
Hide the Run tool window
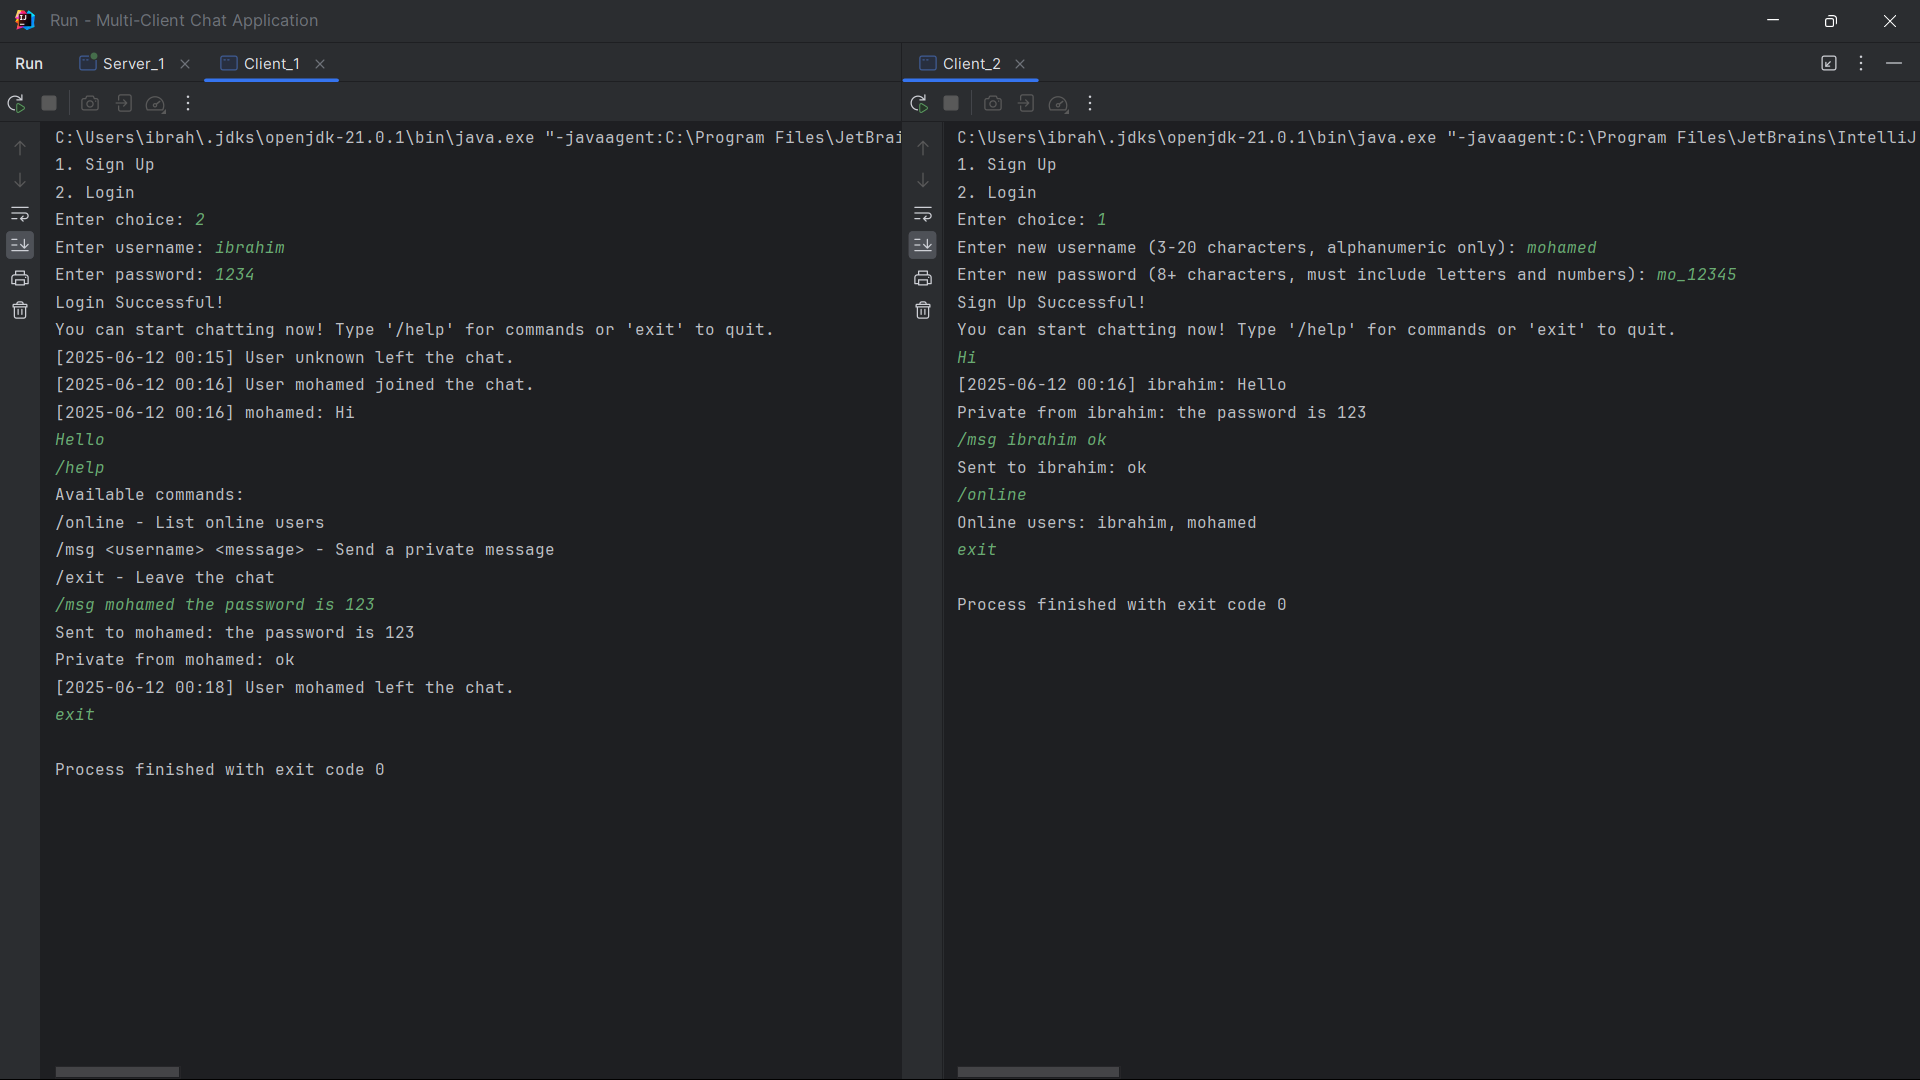1894,63
